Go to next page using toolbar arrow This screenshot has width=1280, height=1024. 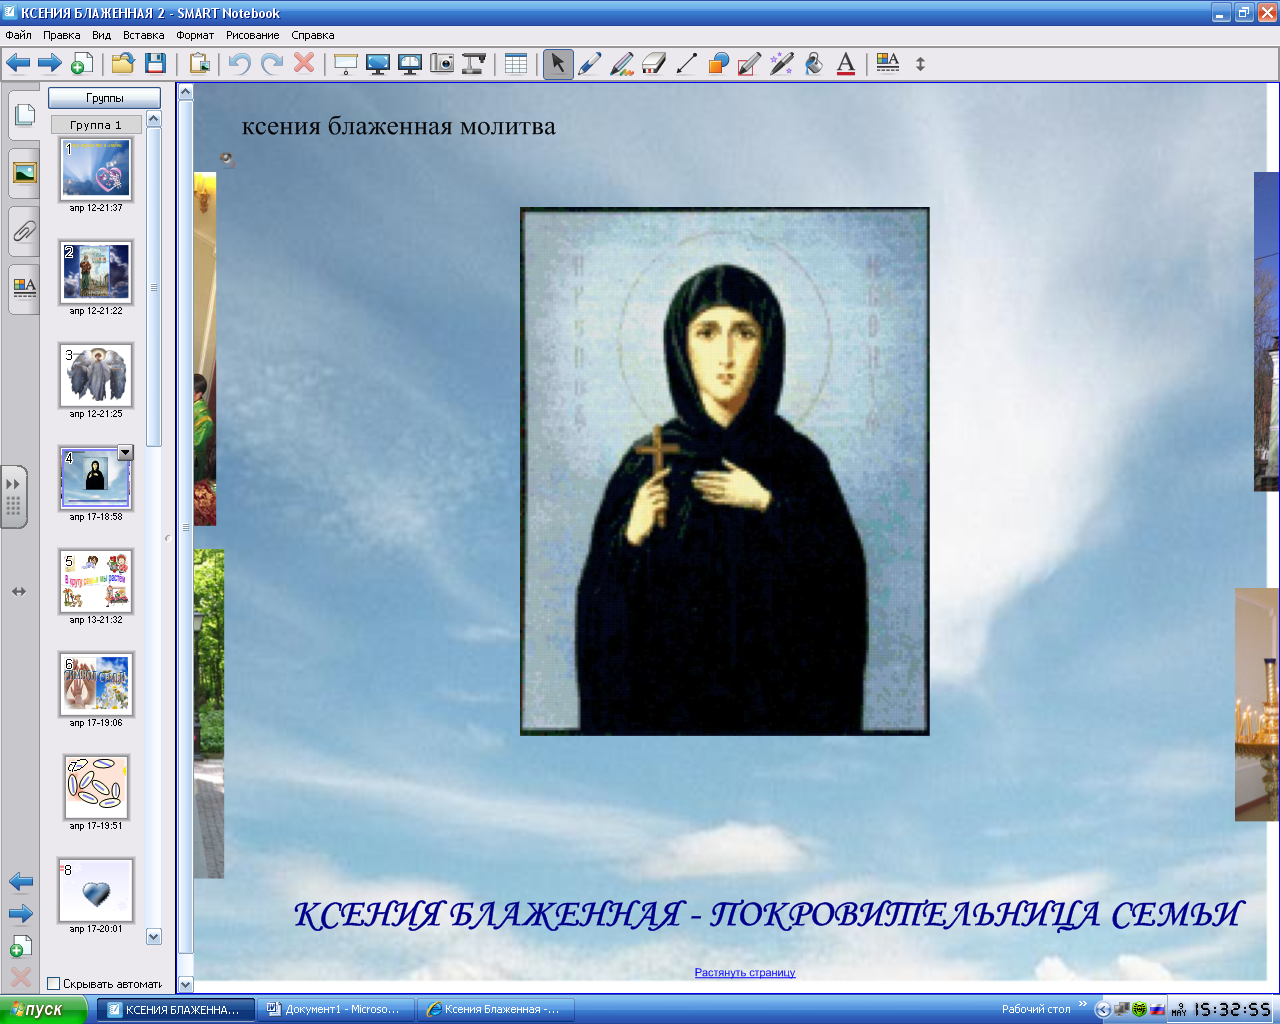pyautogui.click(x=50, y=64)
